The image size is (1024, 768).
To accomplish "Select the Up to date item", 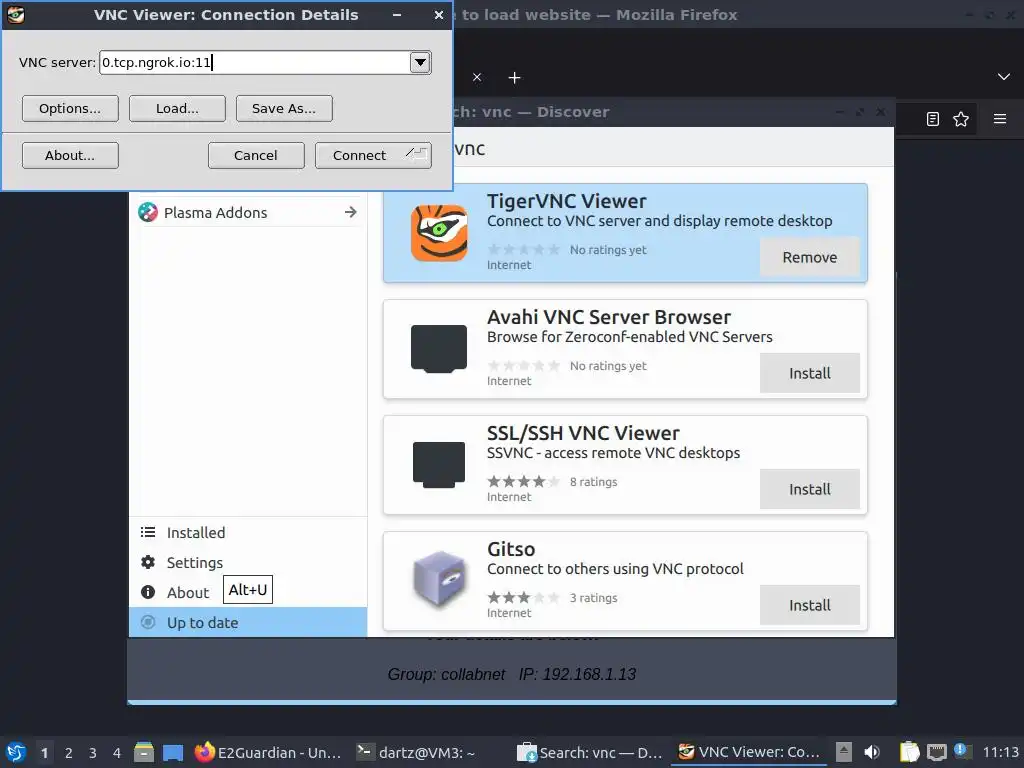I will pyautogui.click(x=248, y=622).
